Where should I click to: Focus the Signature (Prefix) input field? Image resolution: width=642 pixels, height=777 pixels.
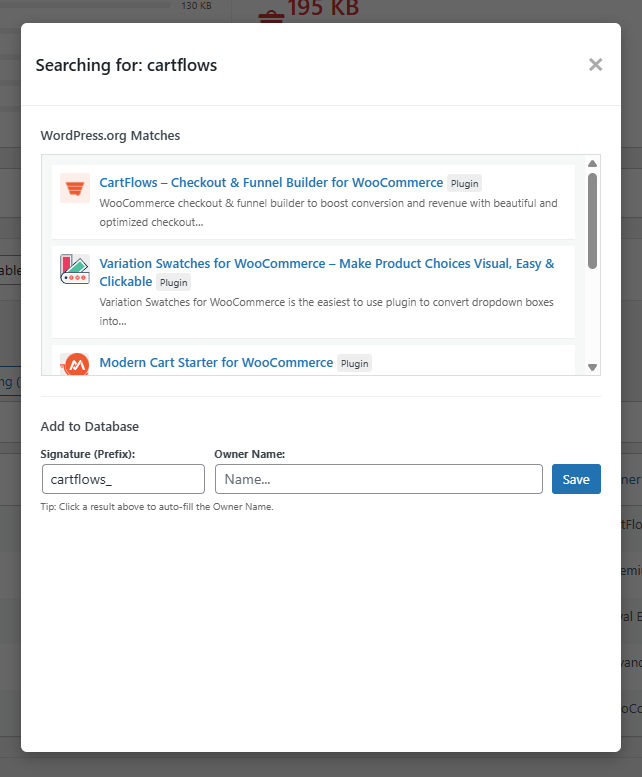(x=123, y=479)
